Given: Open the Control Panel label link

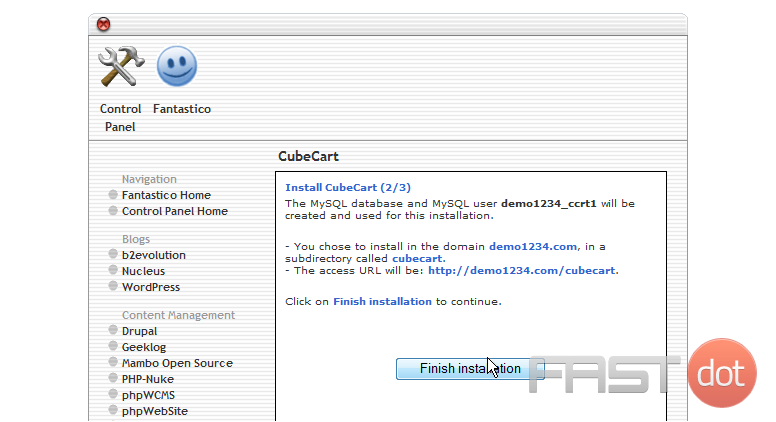Looking at the screenshot, I should pos(120,118).
